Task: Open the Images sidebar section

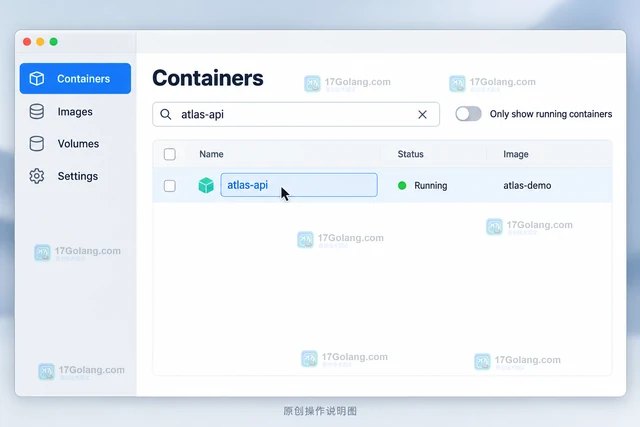Action: (x=75, y=111)
